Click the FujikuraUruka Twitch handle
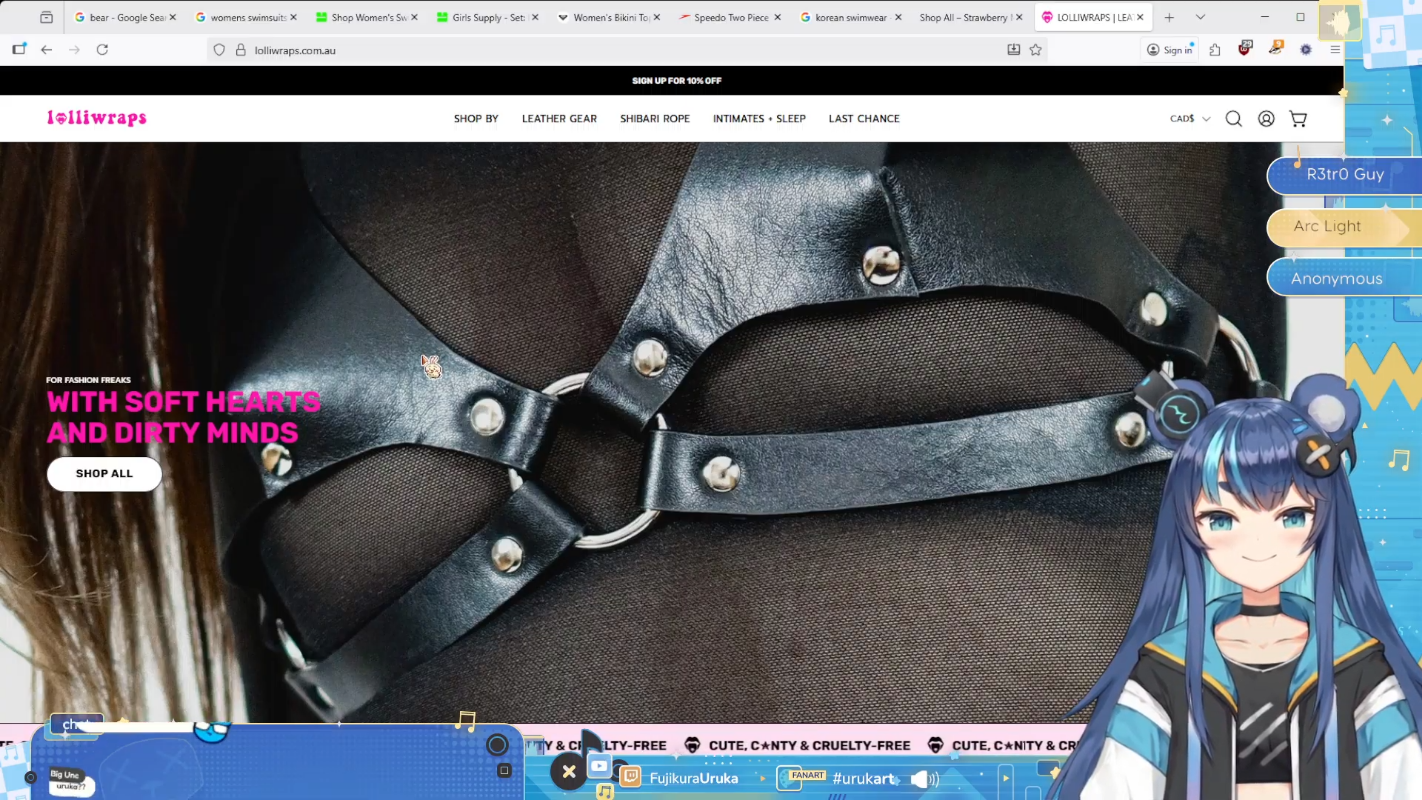Viewport: 1422px width, 800px height. click(694, 778)
